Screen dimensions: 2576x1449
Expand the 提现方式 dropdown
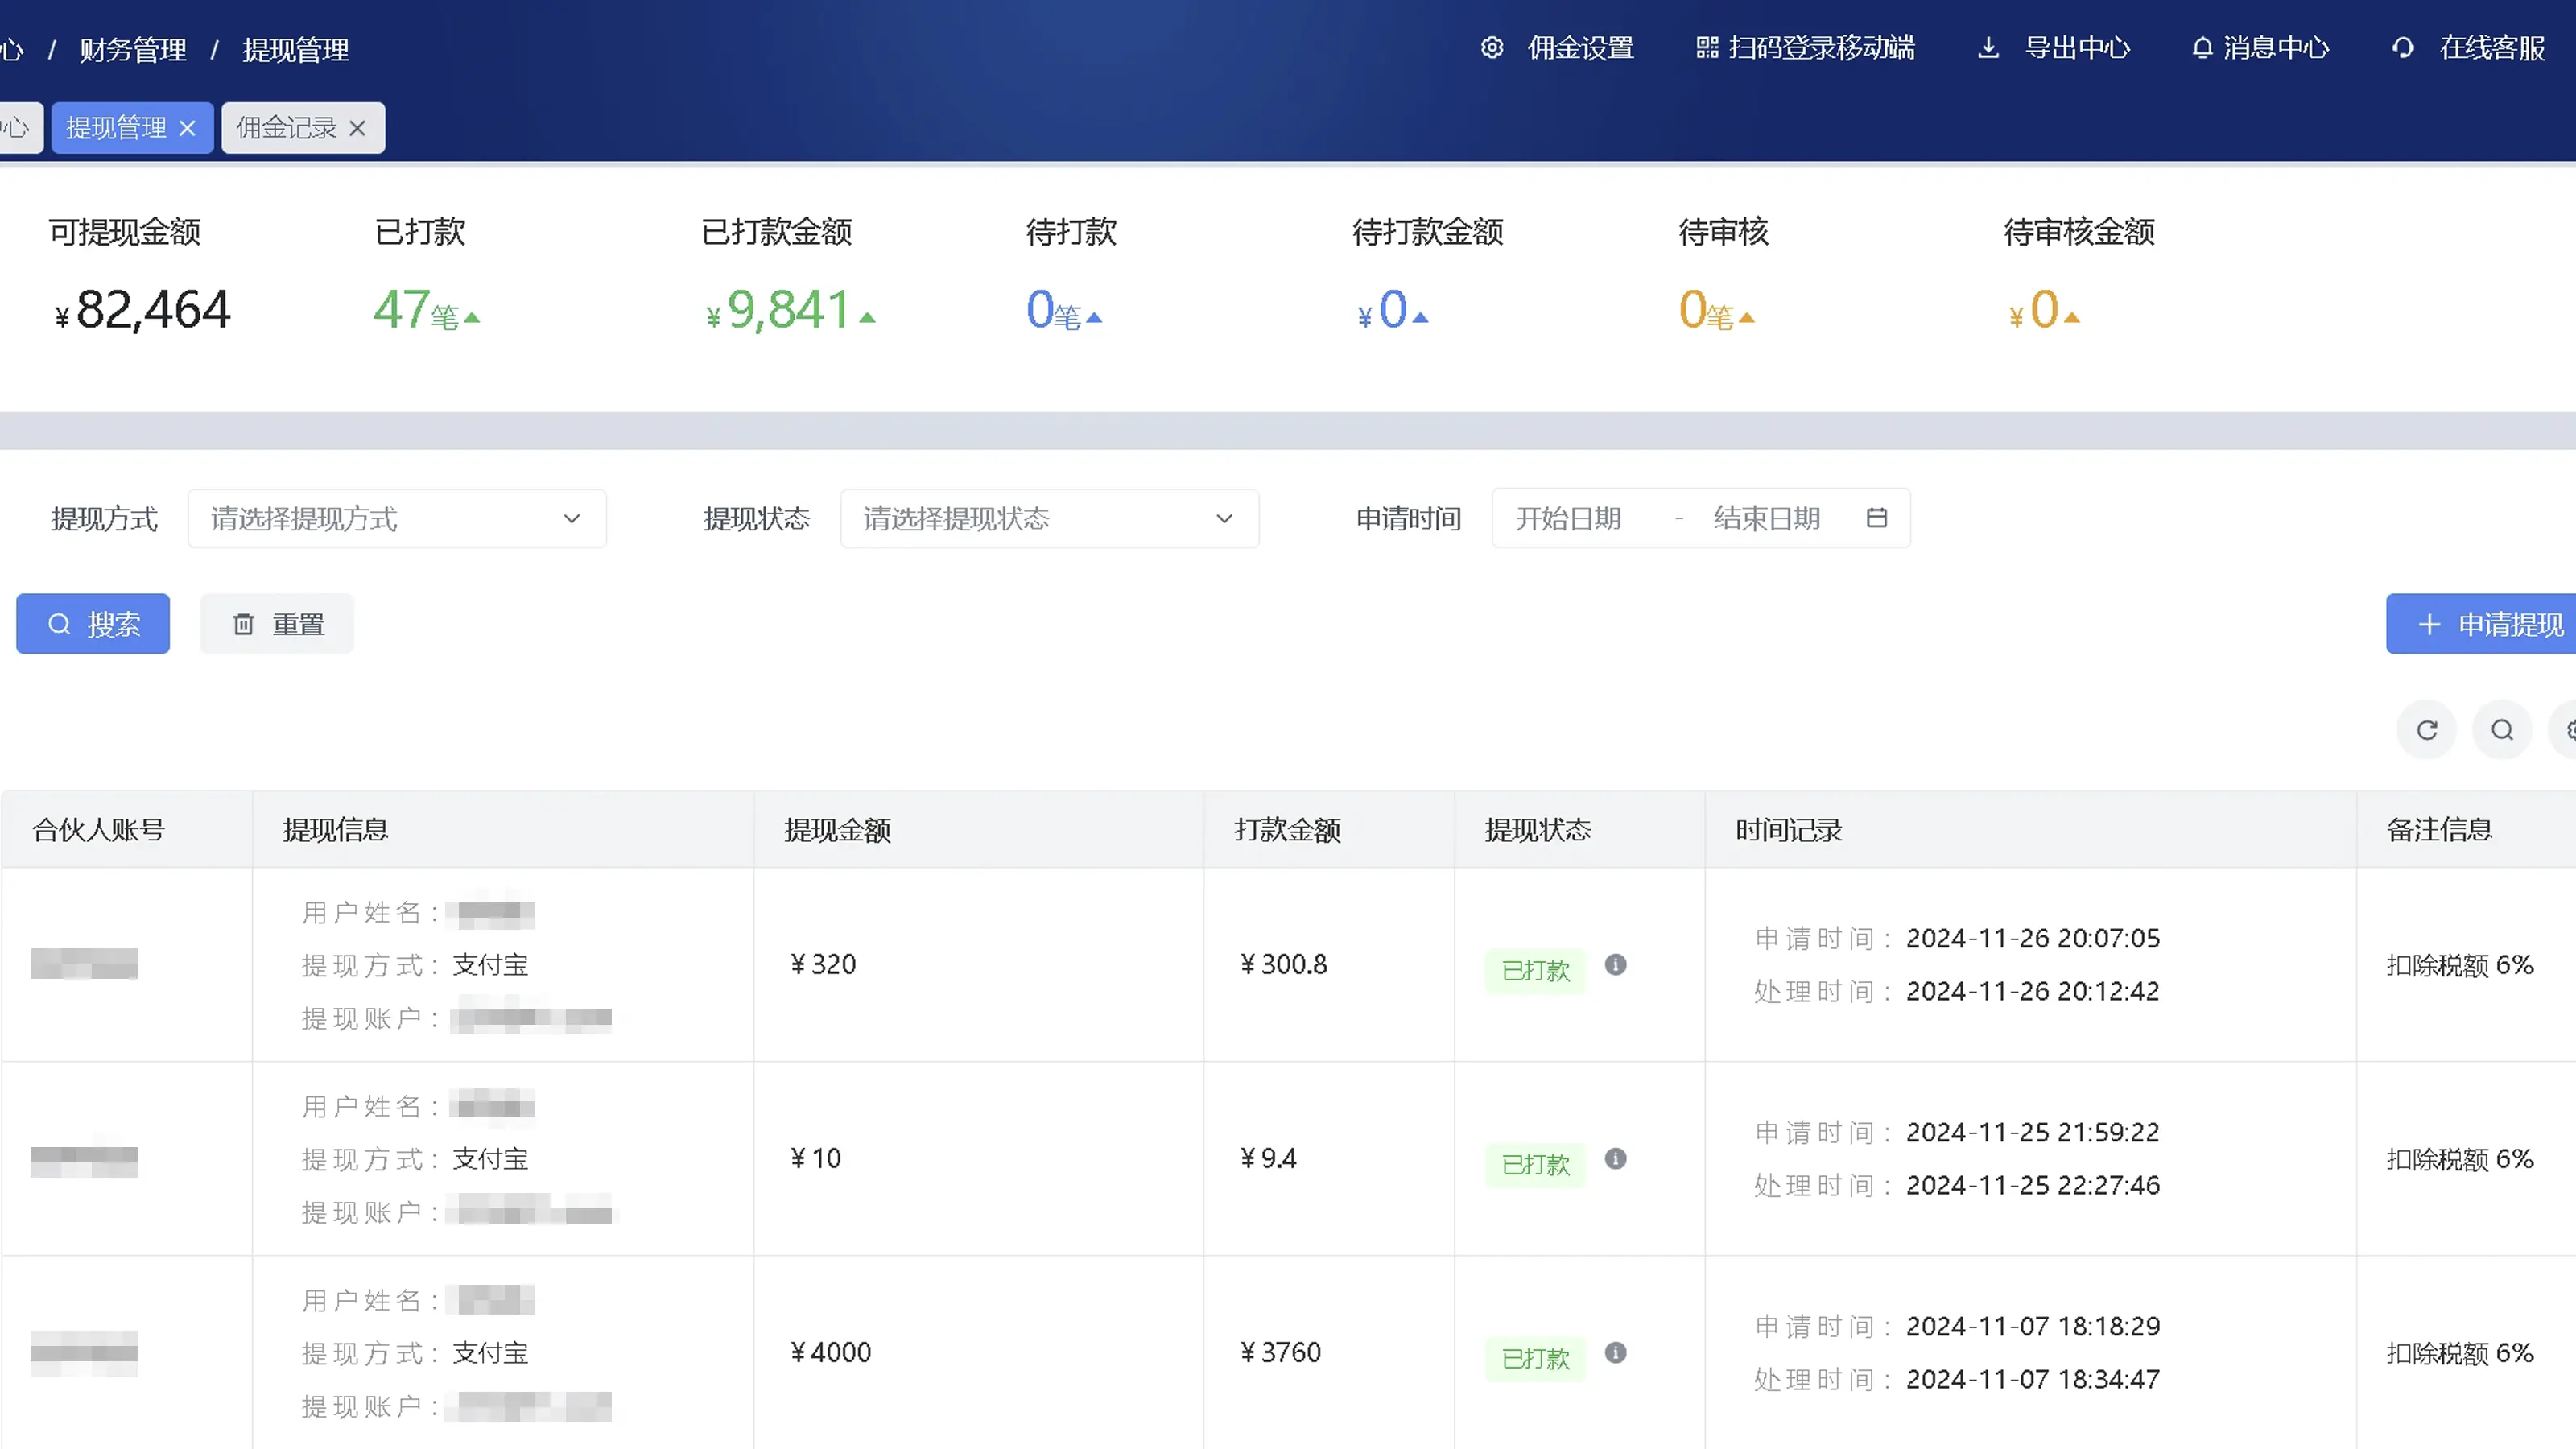(x=397, y=519)
